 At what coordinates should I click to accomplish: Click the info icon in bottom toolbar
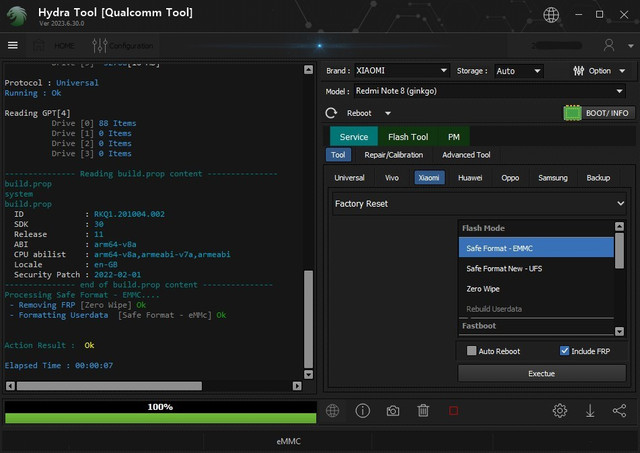(362, 411)
